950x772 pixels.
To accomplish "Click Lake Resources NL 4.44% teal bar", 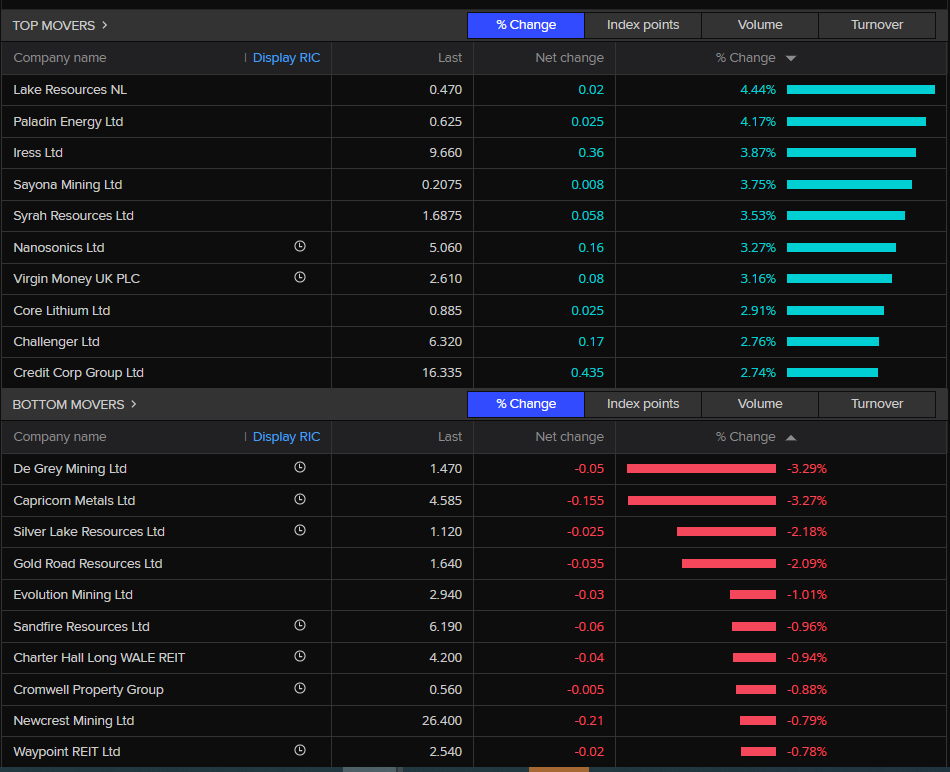I will (x=861, y=90).
